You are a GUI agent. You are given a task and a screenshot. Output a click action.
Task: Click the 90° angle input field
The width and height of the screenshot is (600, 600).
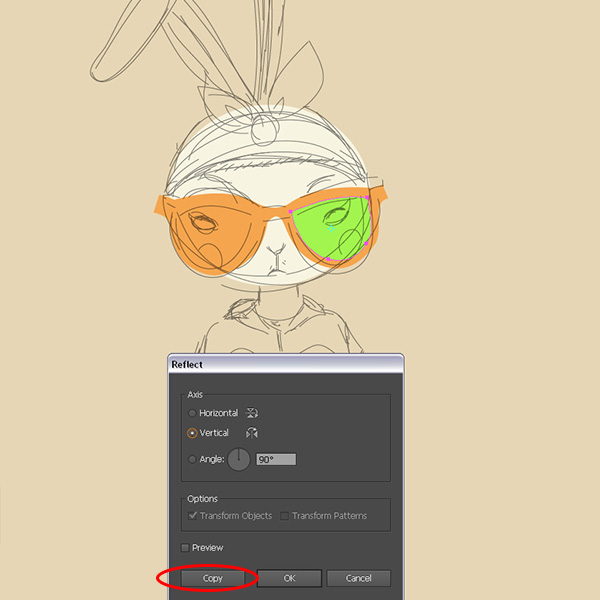coord(276,459)
